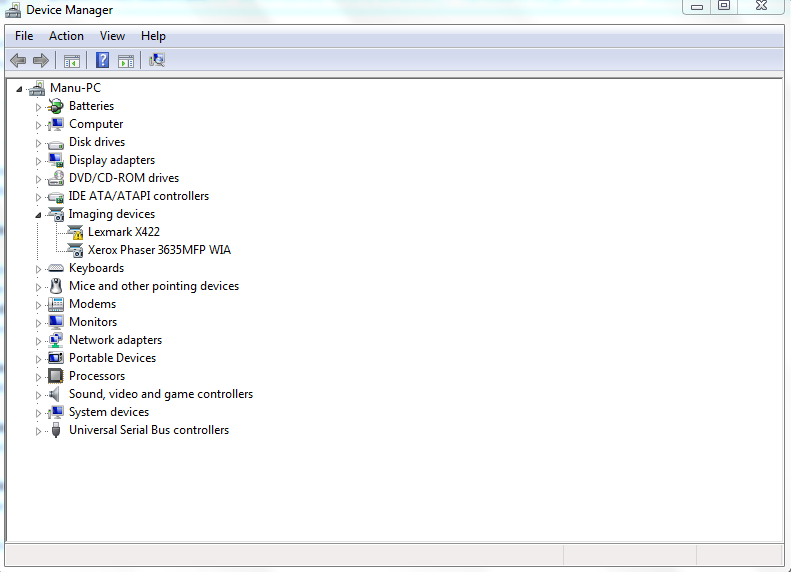Open the View menu
The height and width of the screenshot is (572, 791).
(112, 36)
